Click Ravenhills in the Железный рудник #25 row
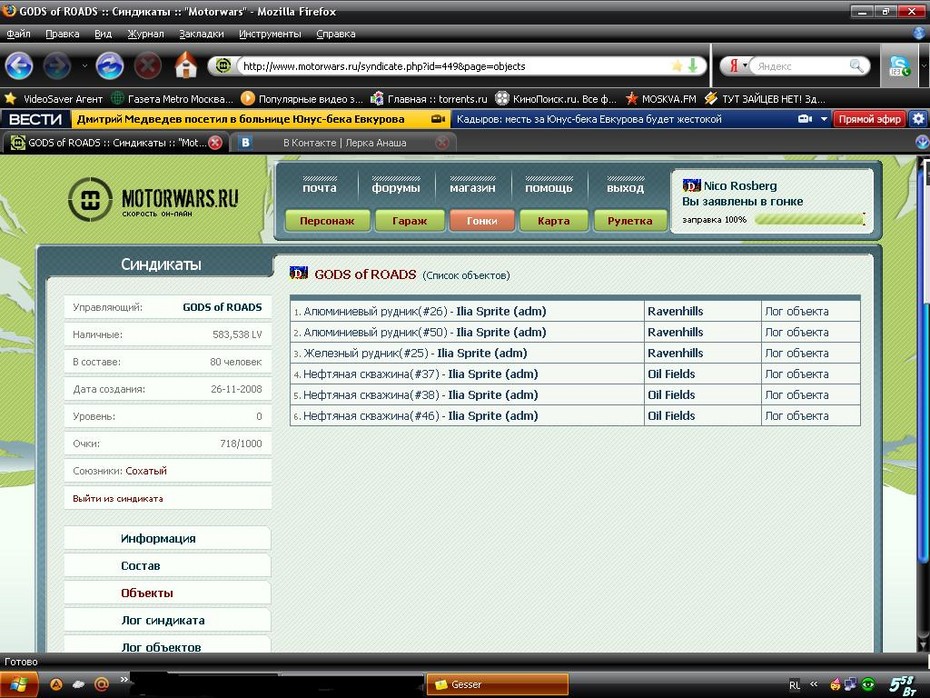This screenshot has height=698, width=930. click(x=675, y=353)
